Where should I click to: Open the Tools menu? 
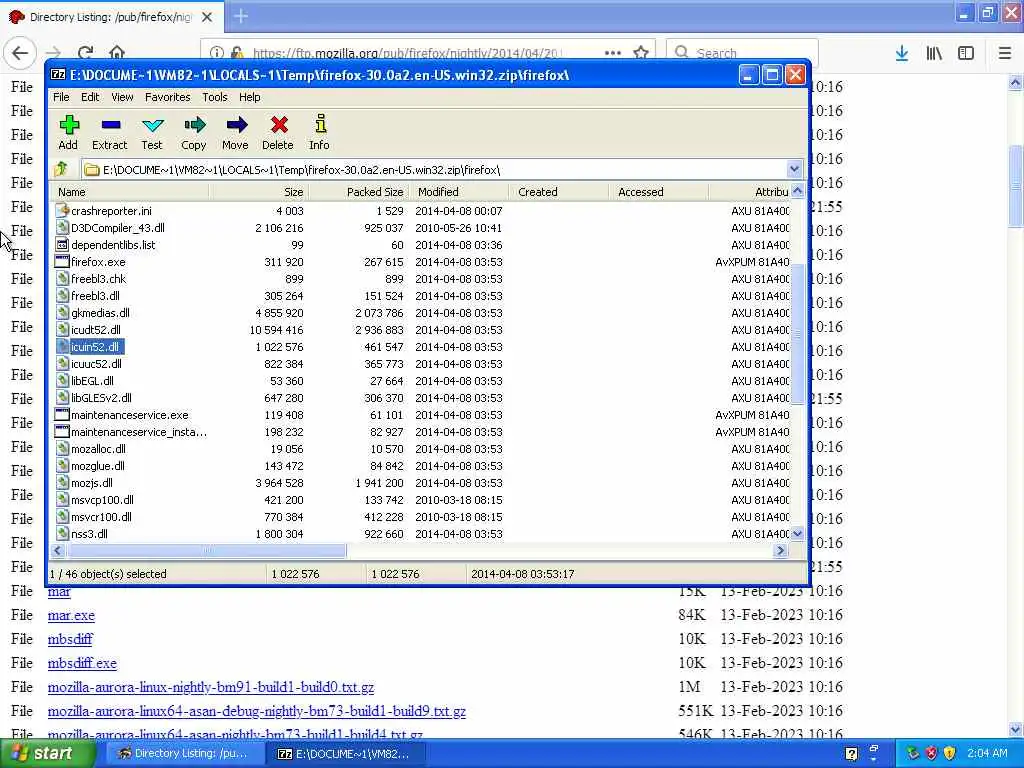click(x=215, y=97)
